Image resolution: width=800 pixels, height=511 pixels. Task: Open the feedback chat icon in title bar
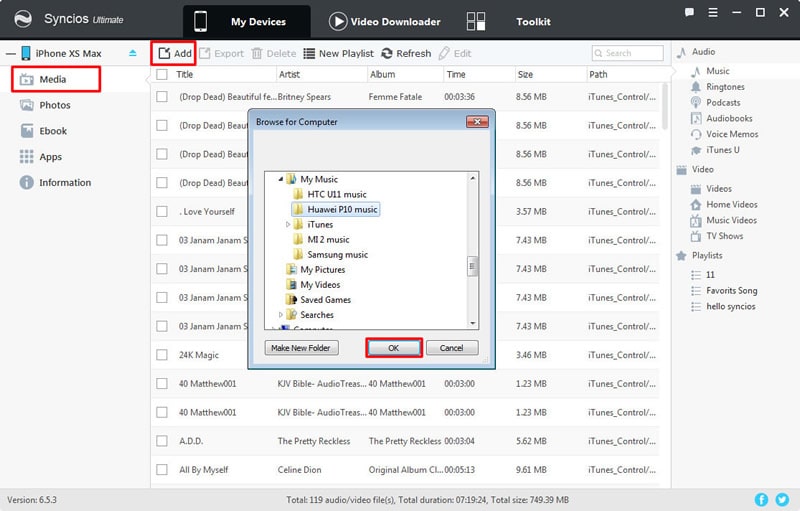click(x=689, y=12)
